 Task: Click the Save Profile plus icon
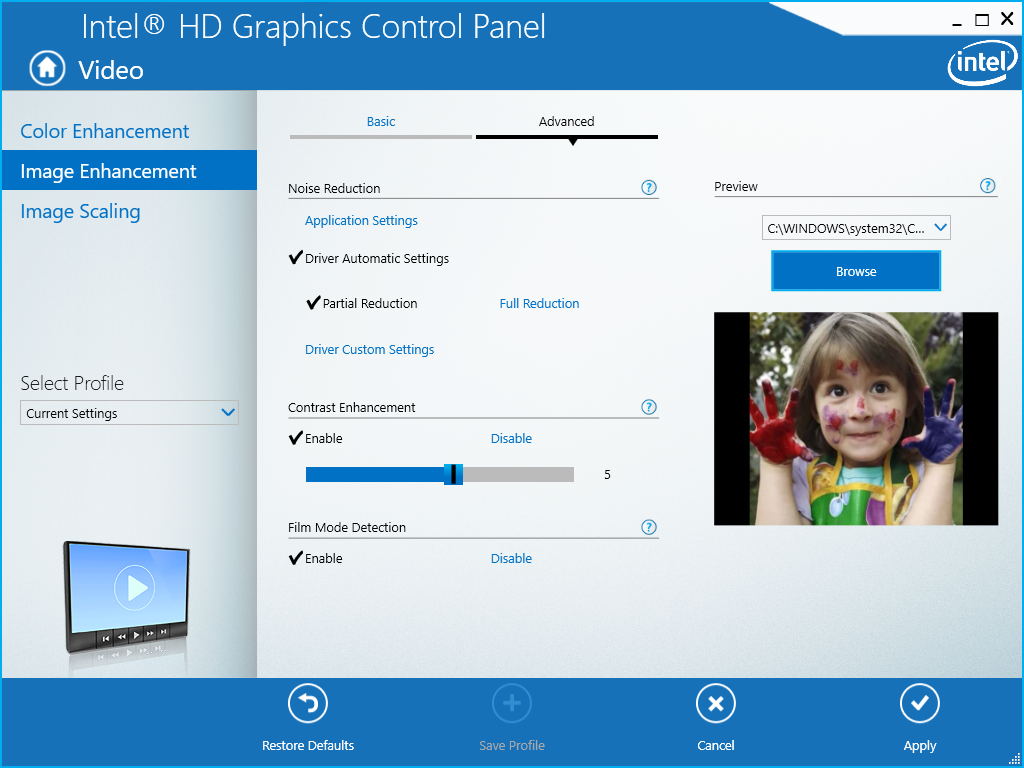click(512, 704)
